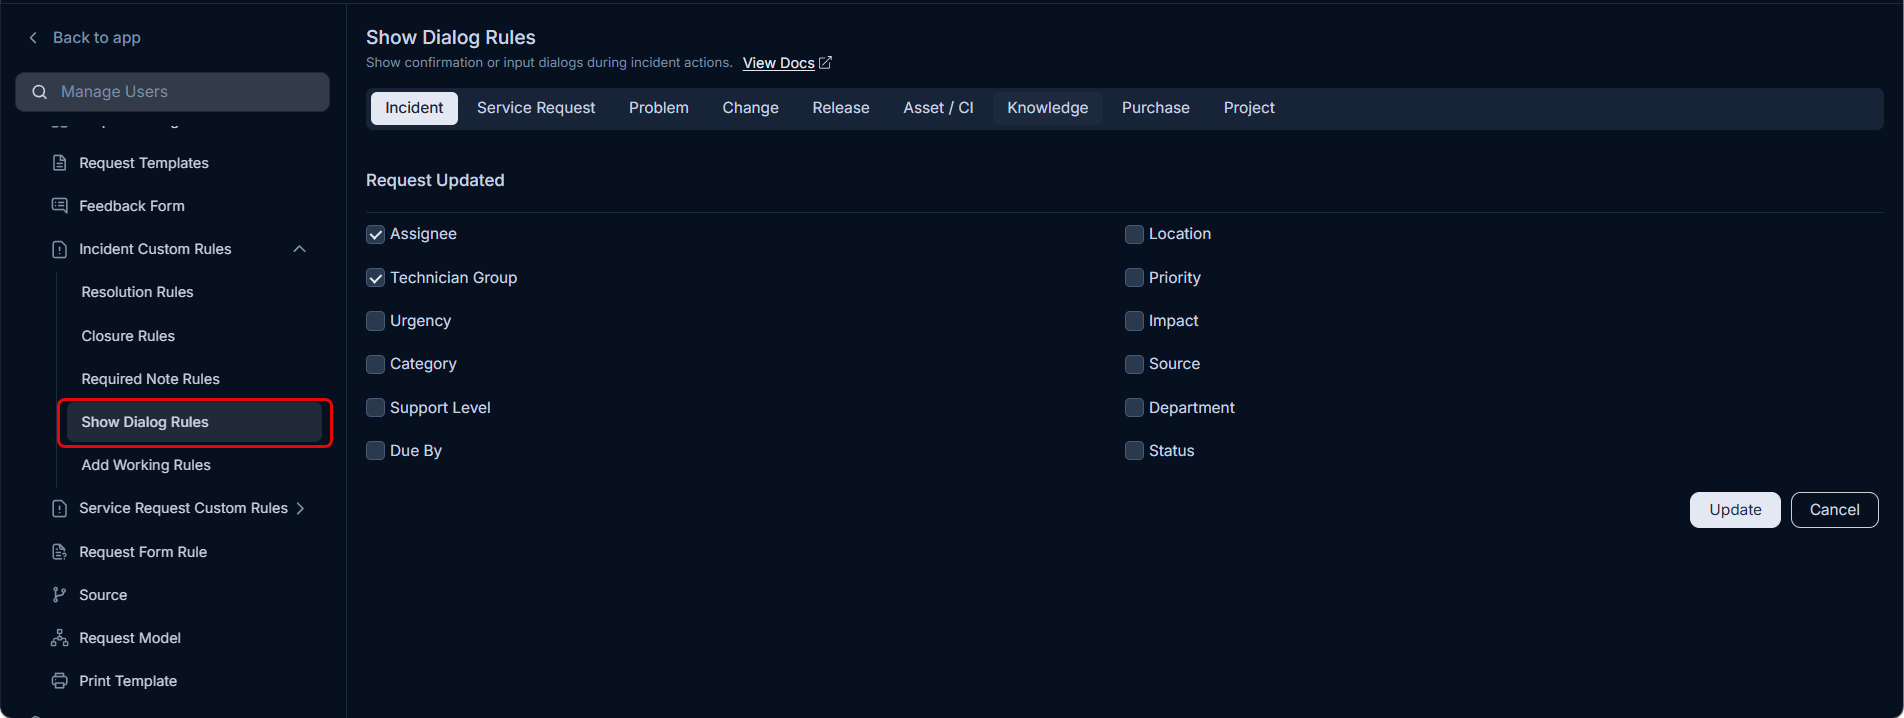Open Resolution Rules in sidebar

coord(137,292)
